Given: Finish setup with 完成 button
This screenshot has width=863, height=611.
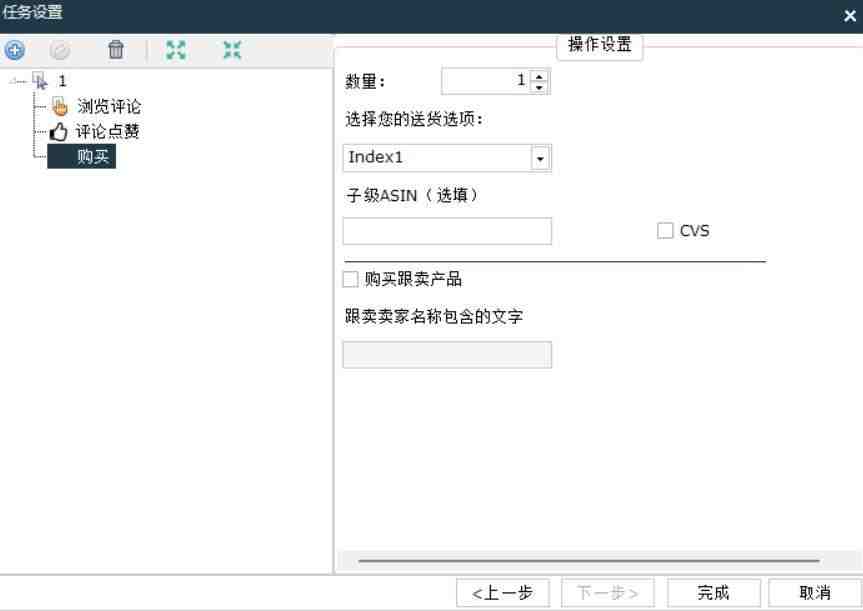Looking at the screenshot, I should pos(714,593).
